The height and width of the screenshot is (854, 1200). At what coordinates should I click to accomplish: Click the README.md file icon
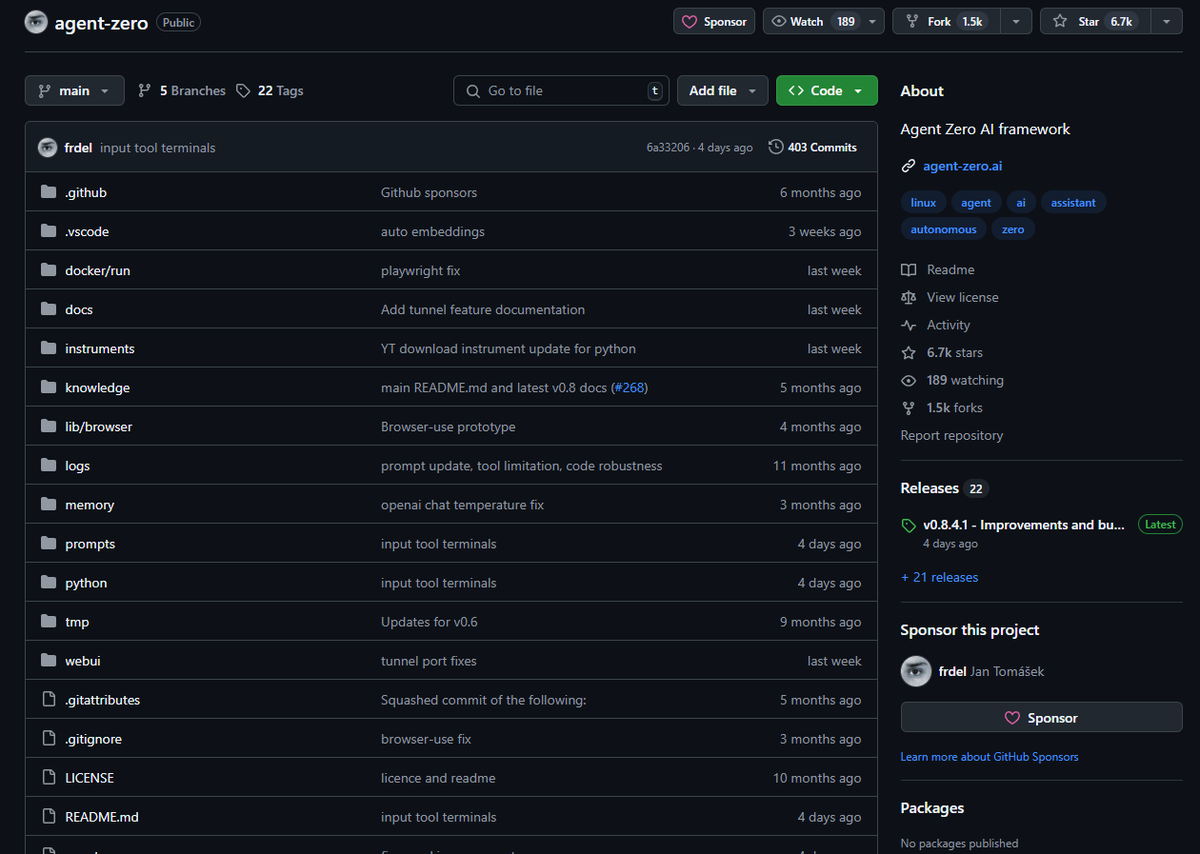(48, 816)
